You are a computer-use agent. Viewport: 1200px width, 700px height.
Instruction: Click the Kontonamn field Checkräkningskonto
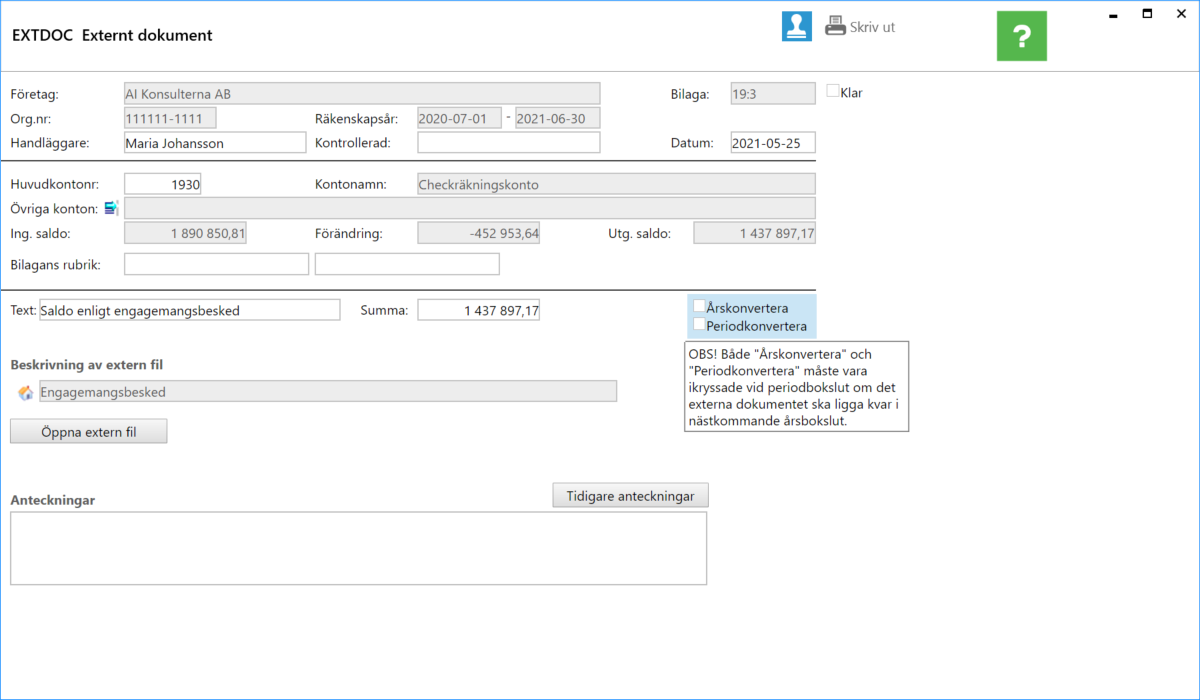(616, 184)
